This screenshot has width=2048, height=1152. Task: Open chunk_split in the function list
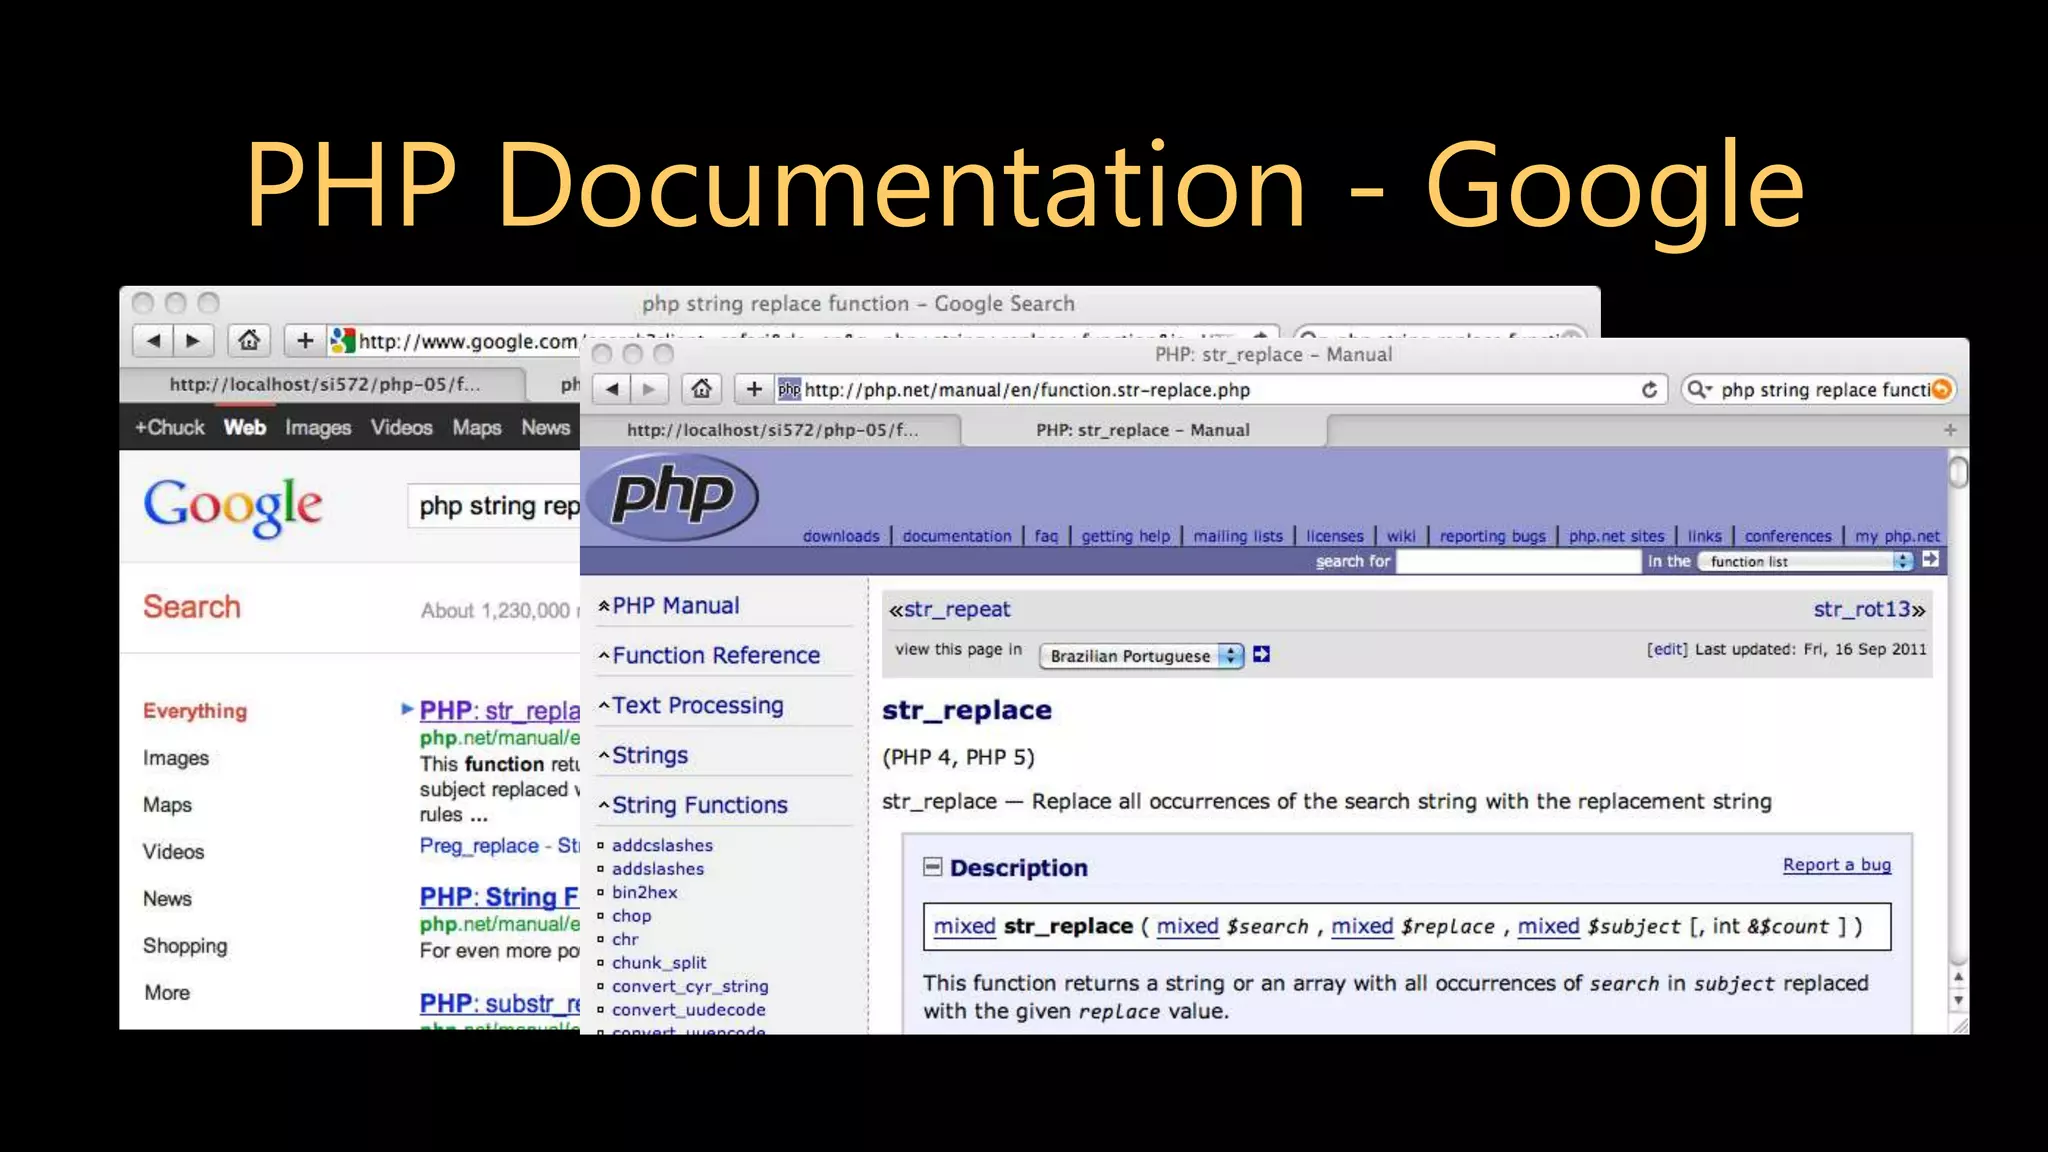[659, 963]
